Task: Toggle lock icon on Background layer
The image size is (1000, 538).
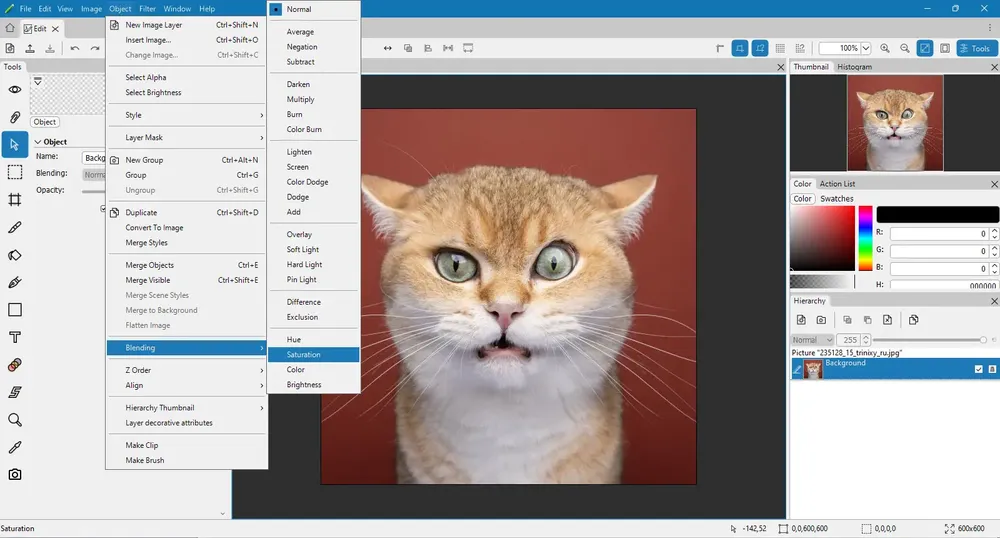Action: point(992,369)
